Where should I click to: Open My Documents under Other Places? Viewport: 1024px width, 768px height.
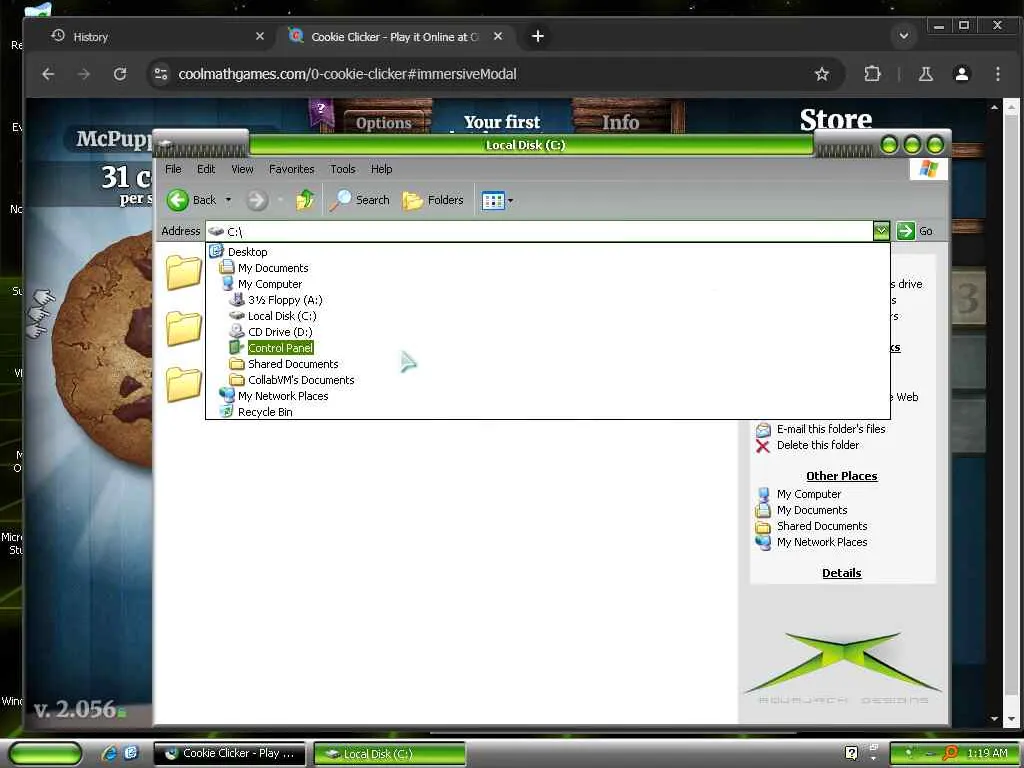[x=812, y=510]
